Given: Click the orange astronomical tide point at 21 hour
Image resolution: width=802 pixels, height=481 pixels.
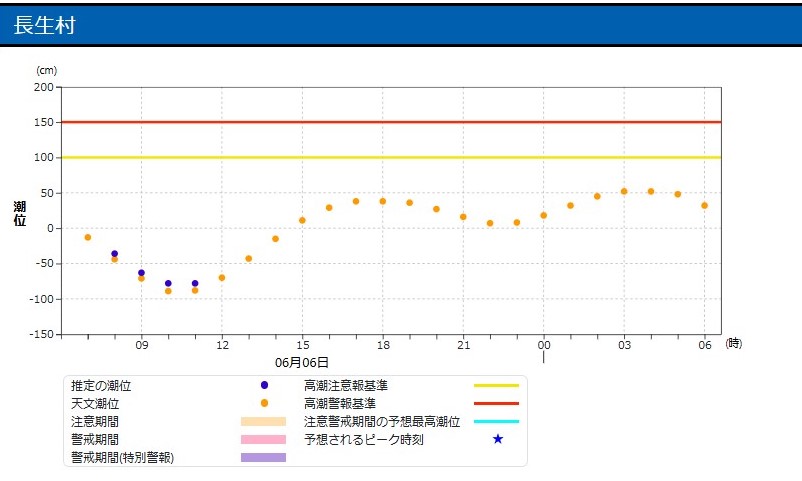Looking at the screenshot, I should pyautogui.click(x=463, y=216).
